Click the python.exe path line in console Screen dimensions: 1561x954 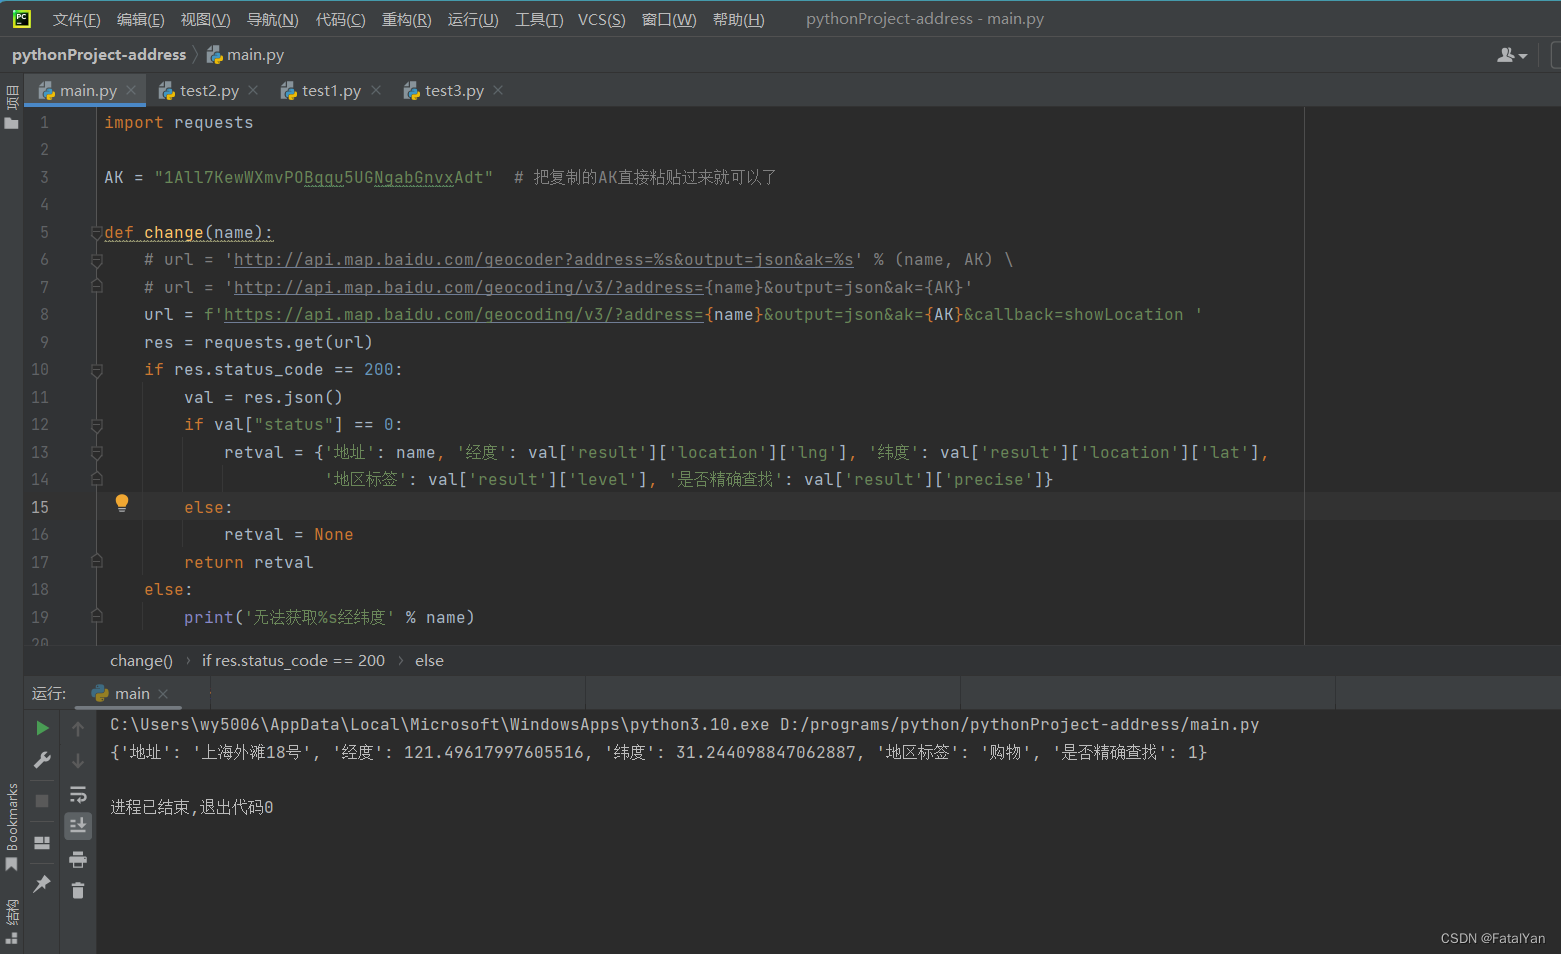tap(684, 725)
